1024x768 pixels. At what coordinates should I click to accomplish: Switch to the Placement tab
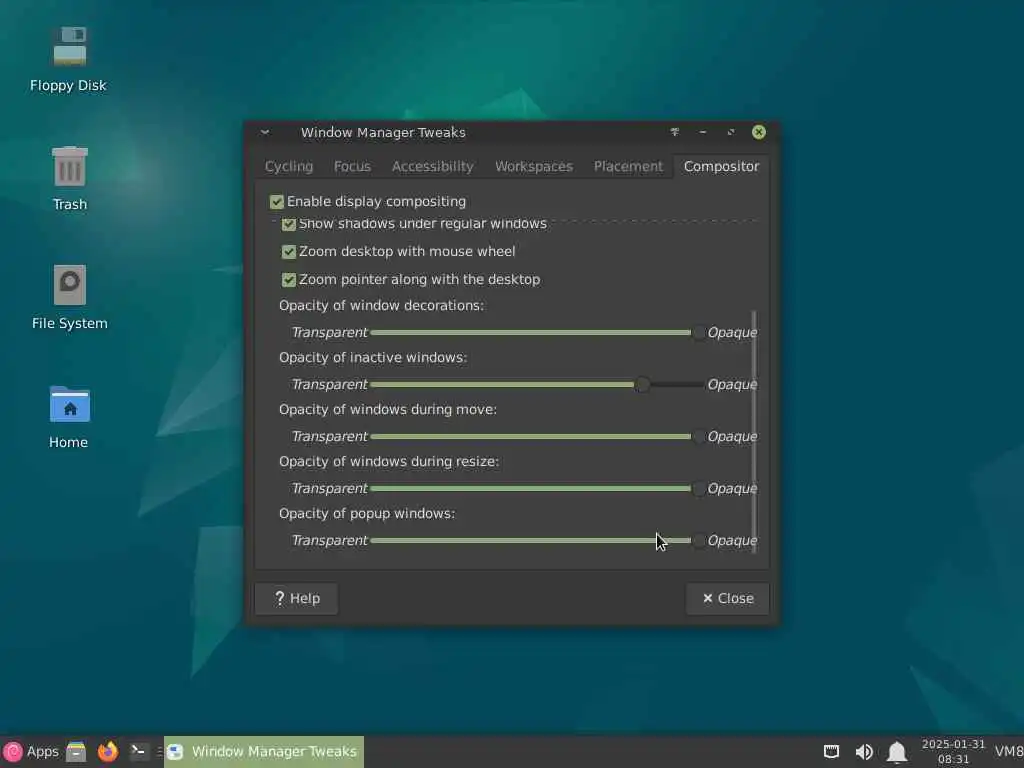coord(628,167)
